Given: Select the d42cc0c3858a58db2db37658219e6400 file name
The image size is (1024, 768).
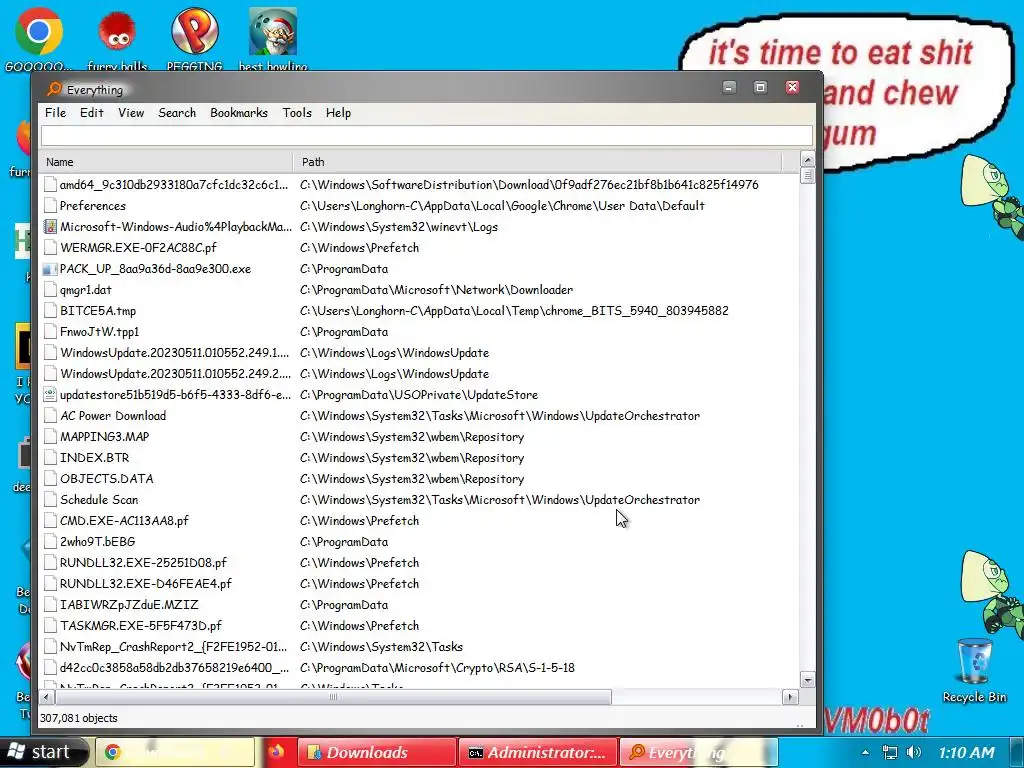Looking at the screenshot, I should point(174,667).
